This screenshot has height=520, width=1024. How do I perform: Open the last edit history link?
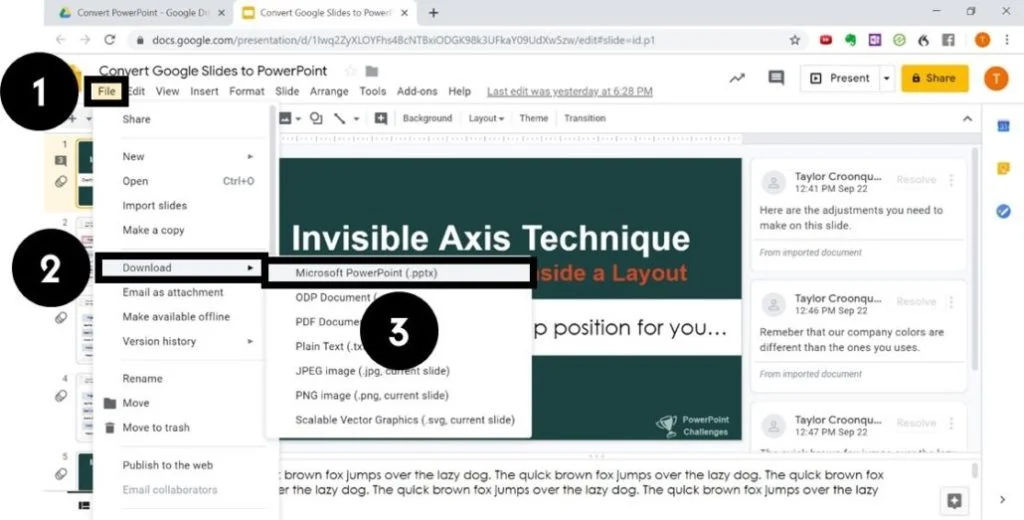coord(569,91)
